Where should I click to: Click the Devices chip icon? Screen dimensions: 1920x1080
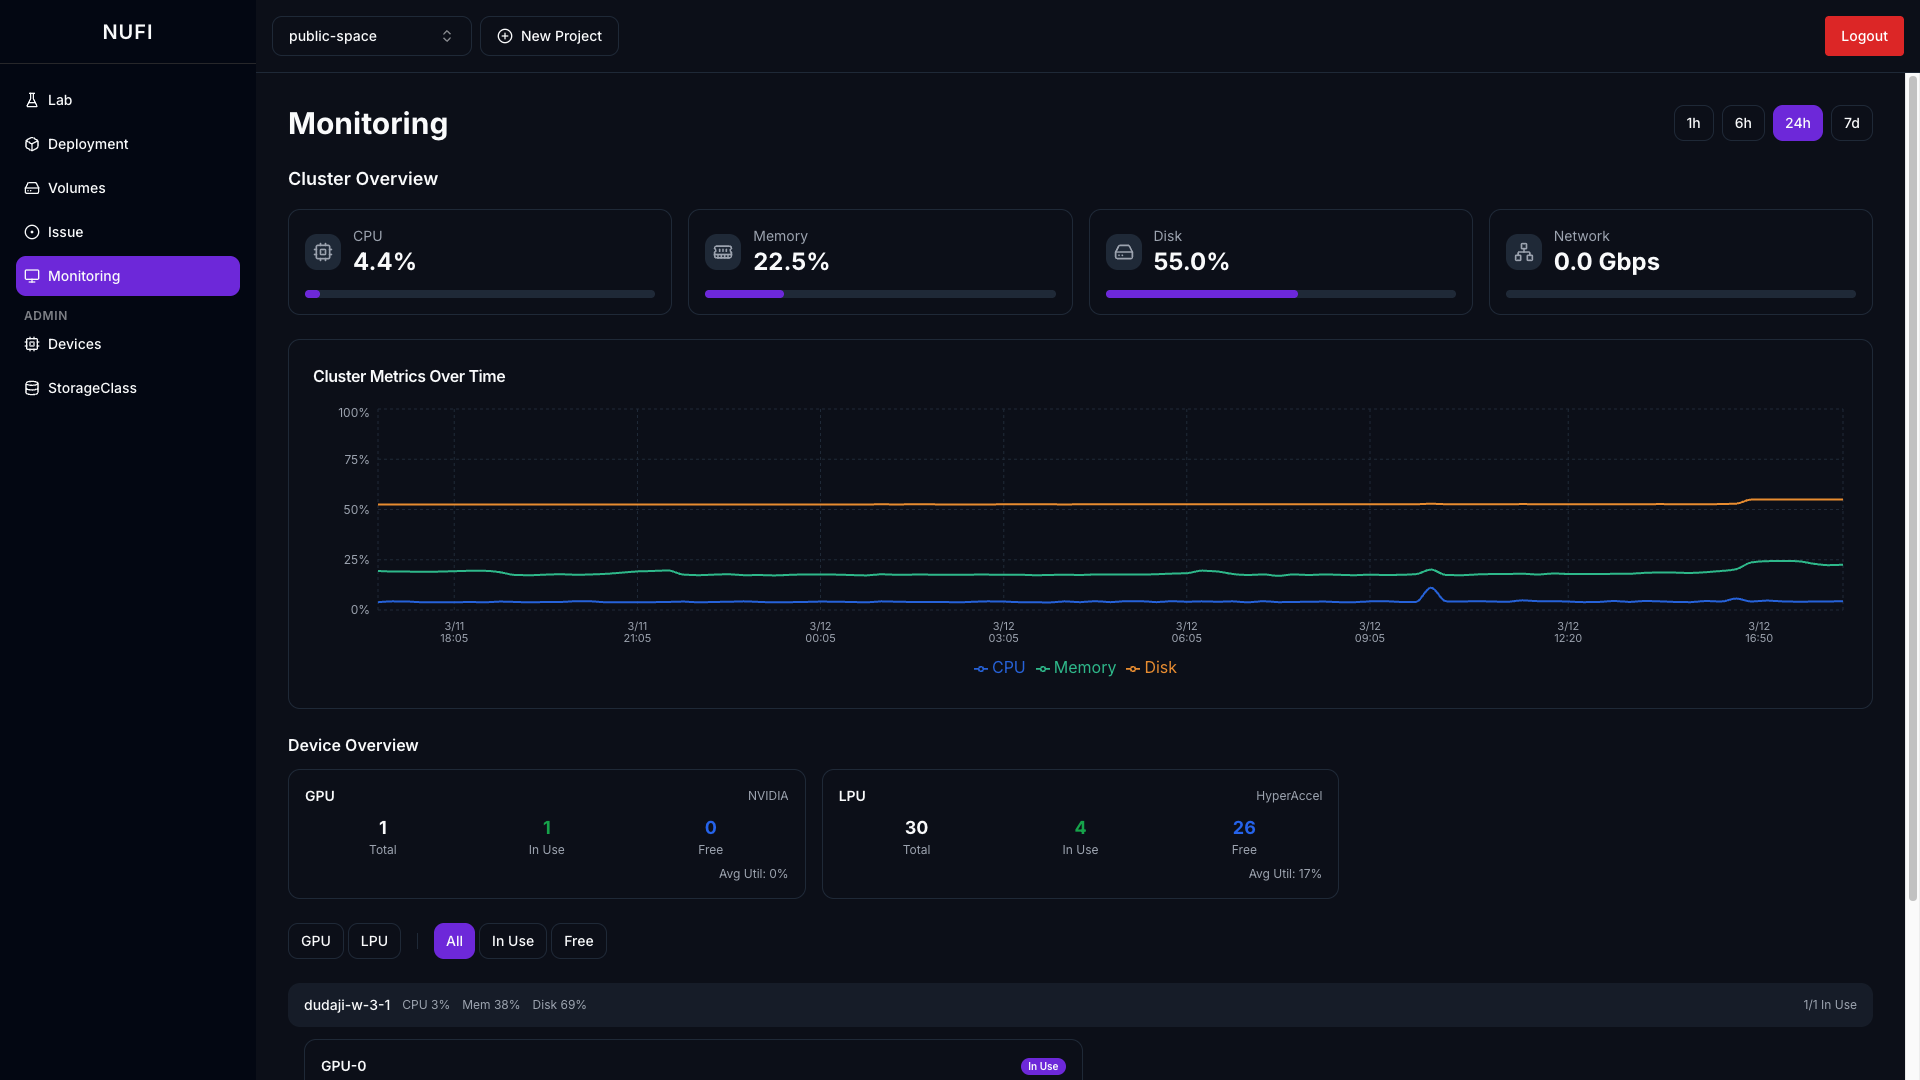click(32, 344)
